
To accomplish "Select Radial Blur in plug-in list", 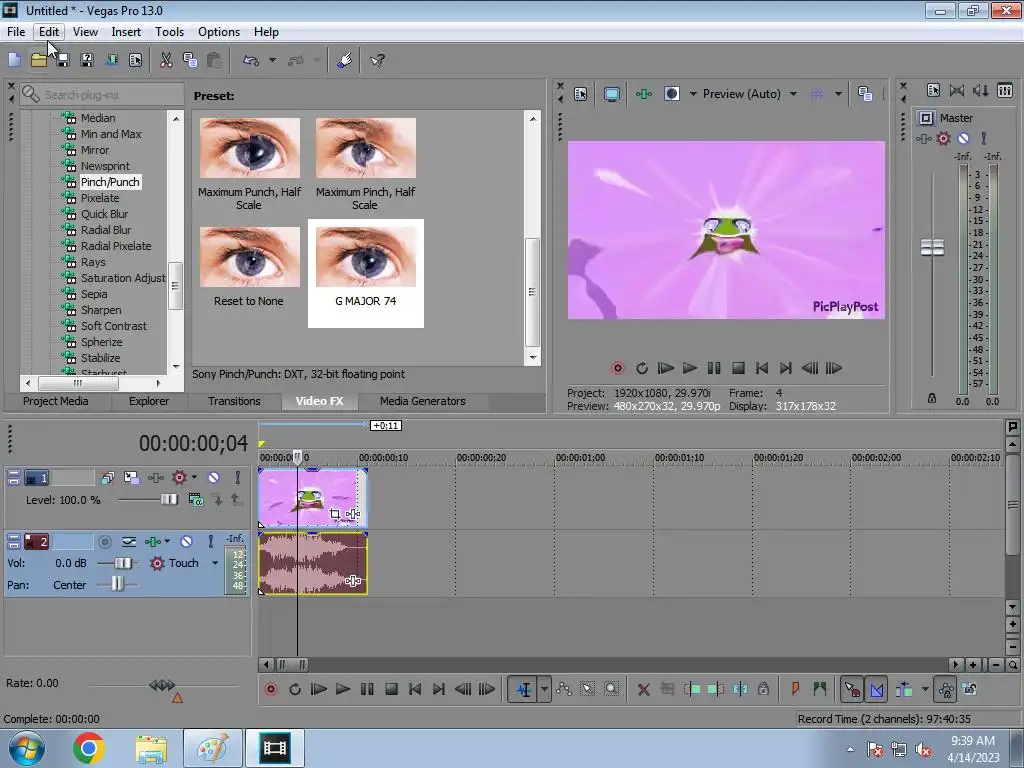I will (x=106, y=230).
